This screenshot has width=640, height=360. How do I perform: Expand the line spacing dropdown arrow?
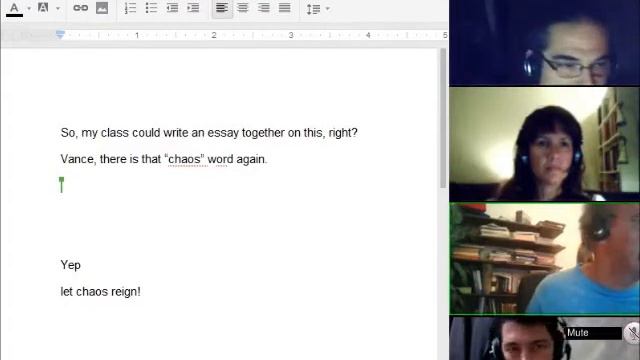coord(328,9)
